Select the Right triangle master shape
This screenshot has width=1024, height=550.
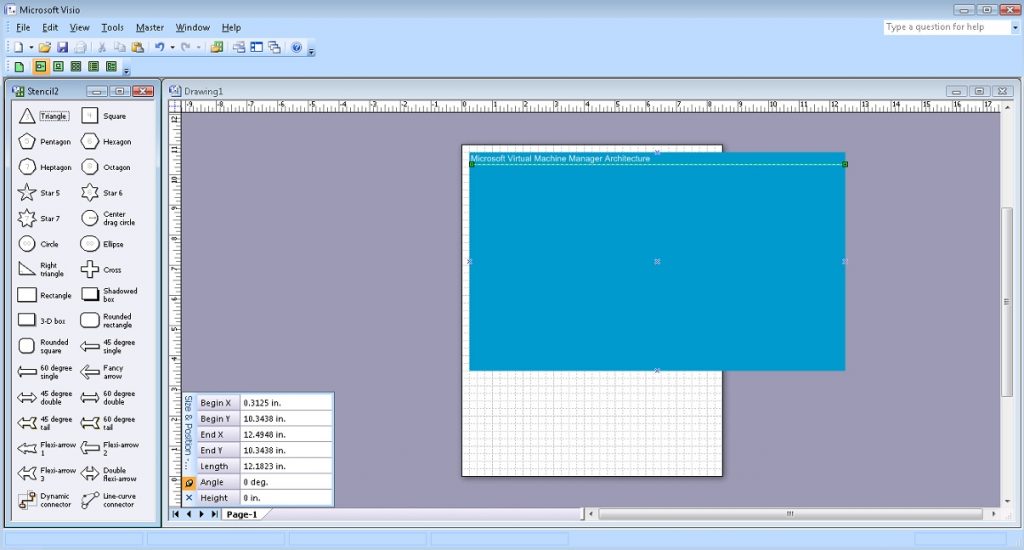click(41, 269)
